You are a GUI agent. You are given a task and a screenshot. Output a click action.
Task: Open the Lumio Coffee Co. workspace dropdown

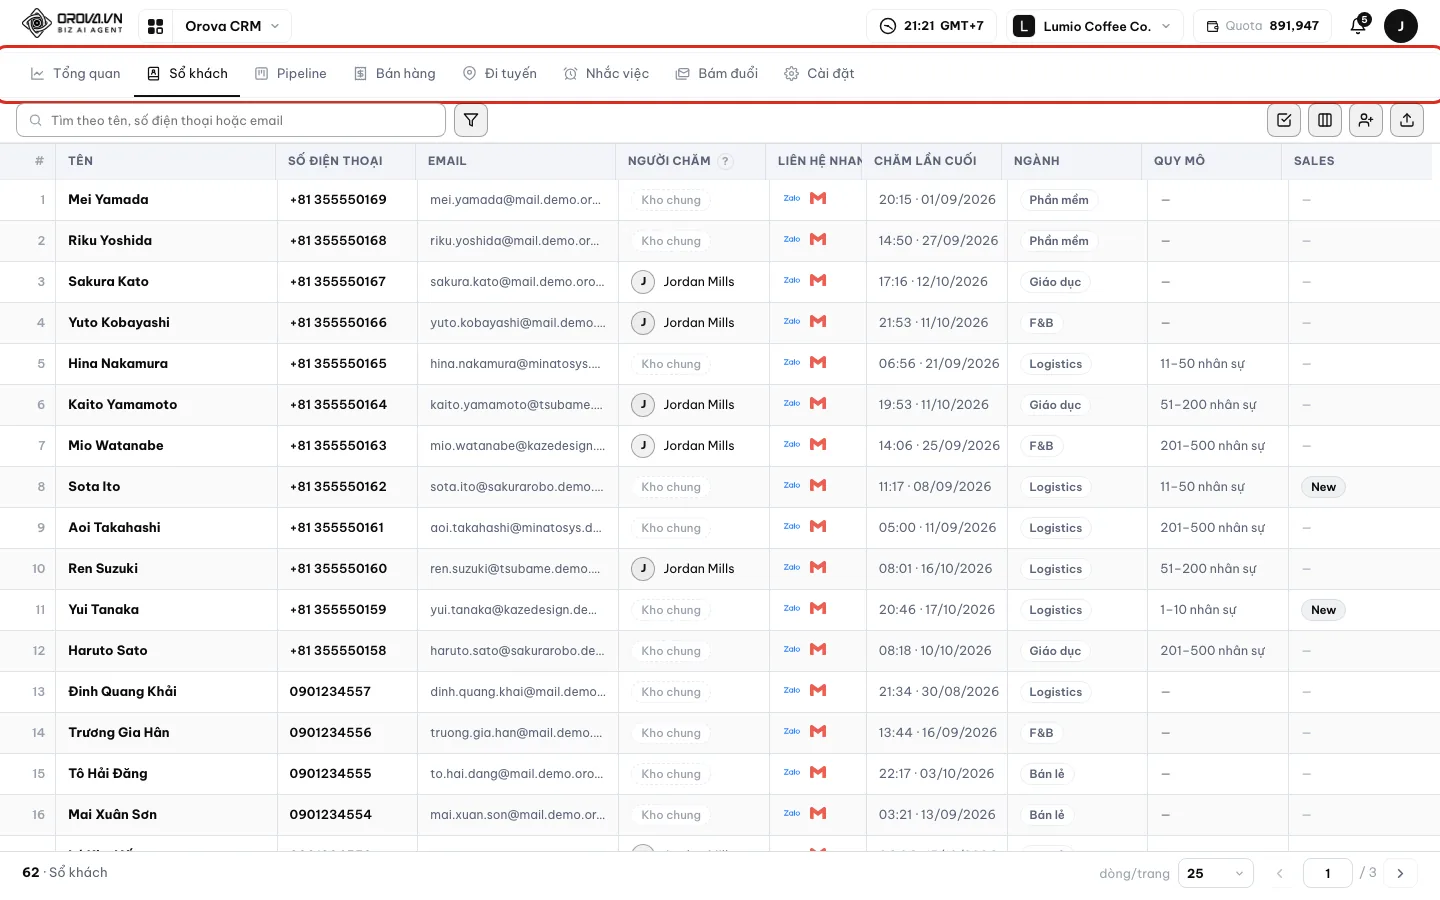(x=1094, y=26)
